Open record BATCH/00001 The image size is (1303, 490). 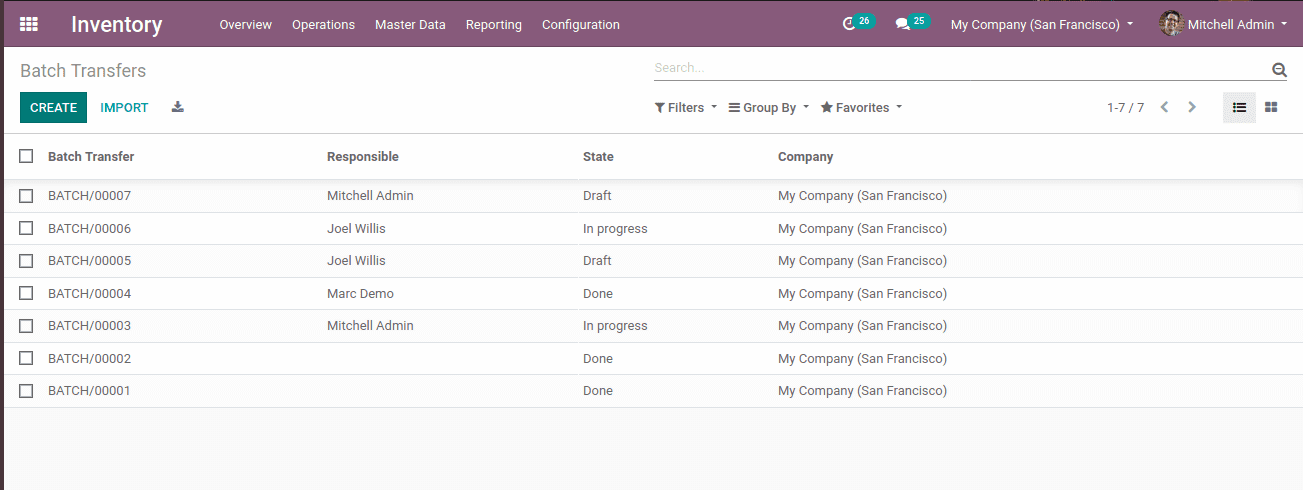pyautogui.click(x=89, y=391)
